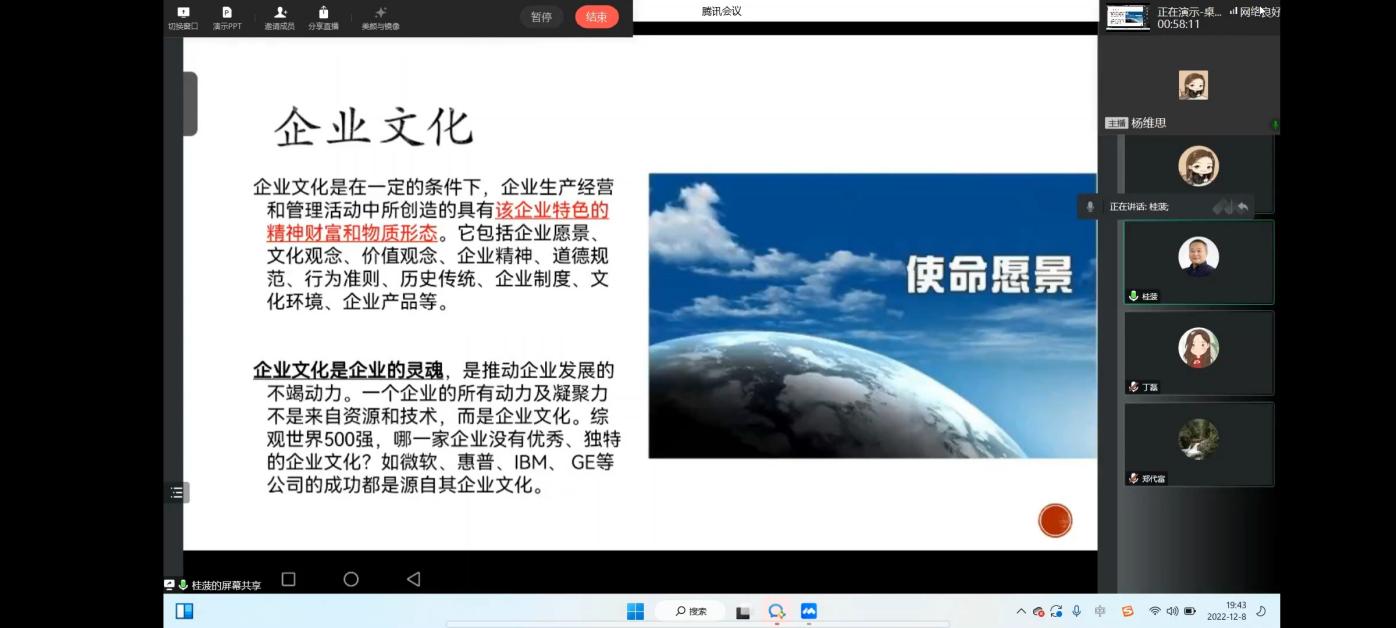
Task: Click the microphone icon beside 正在讲话
Action: pyautogui.click(x=1090, y=207)
